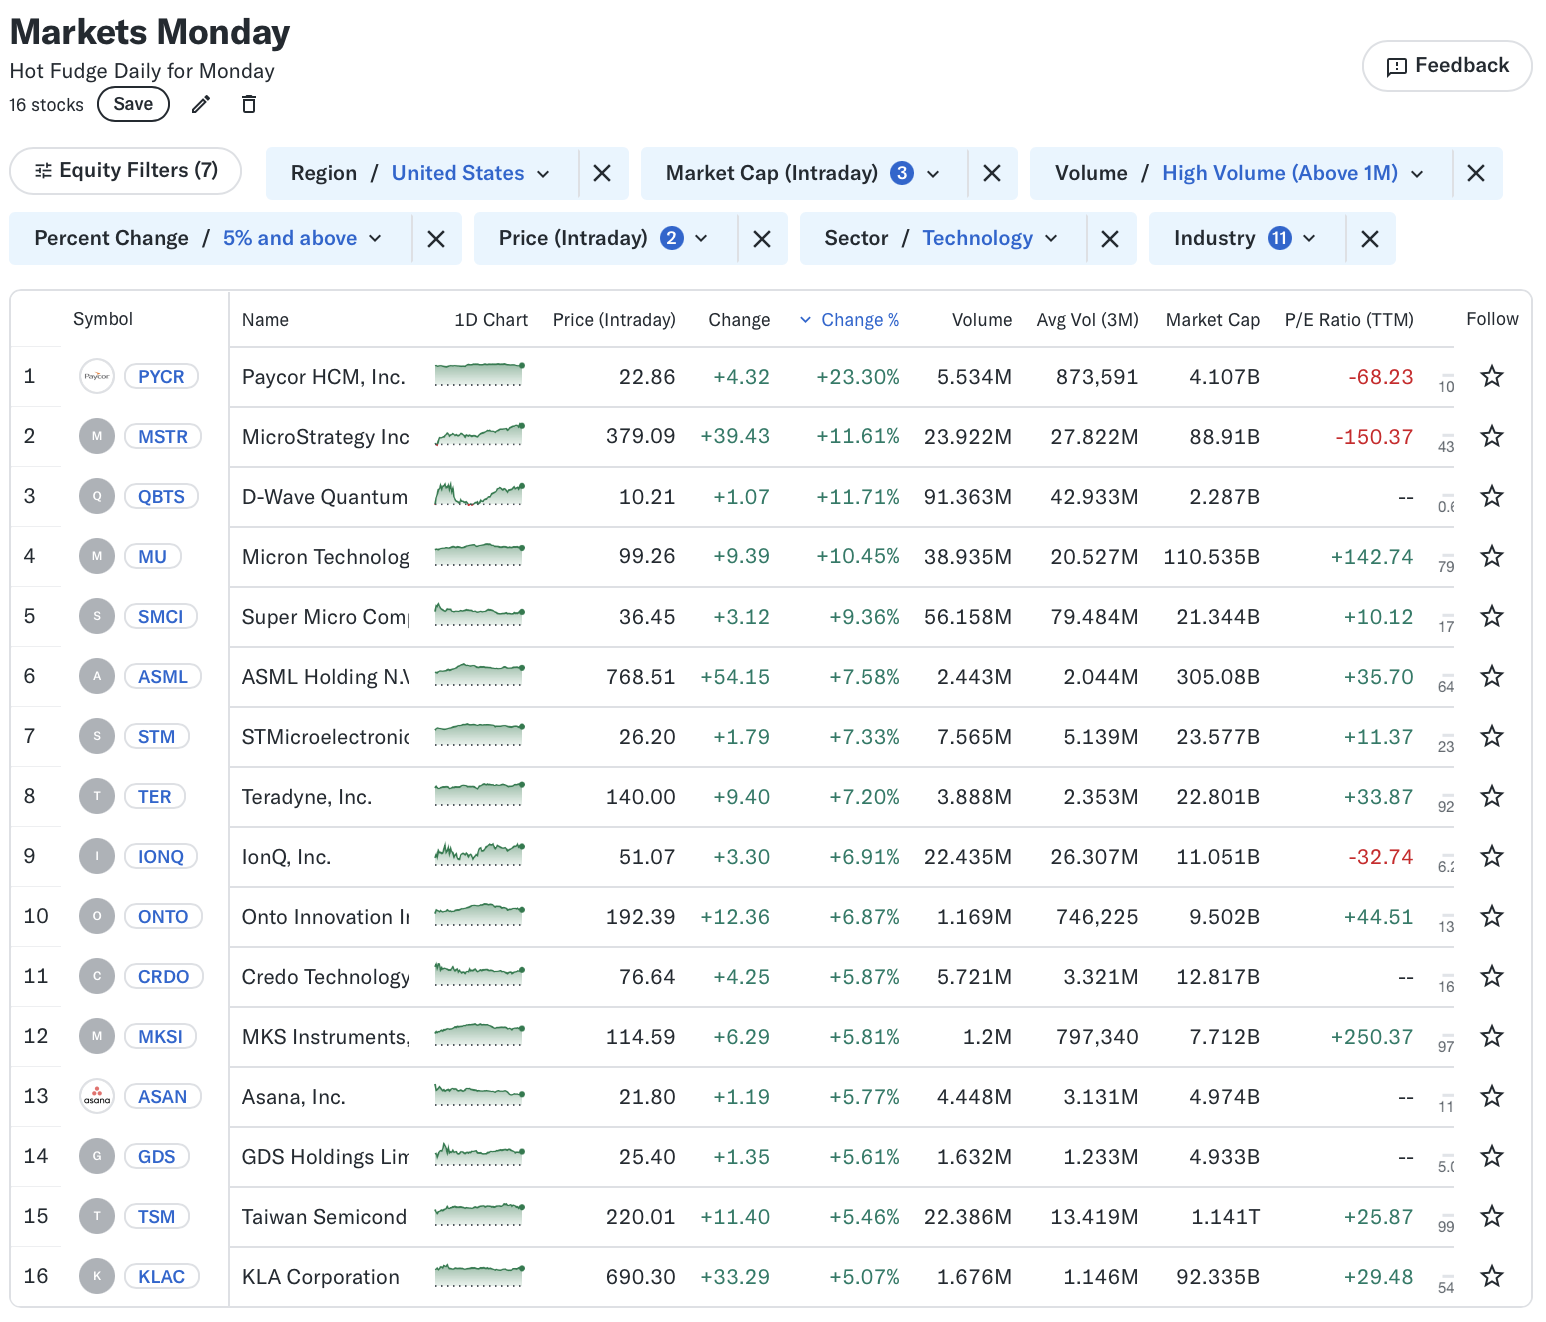Click the pencil icon to edit the watchlist
1546x1322 pixels.
201,104
